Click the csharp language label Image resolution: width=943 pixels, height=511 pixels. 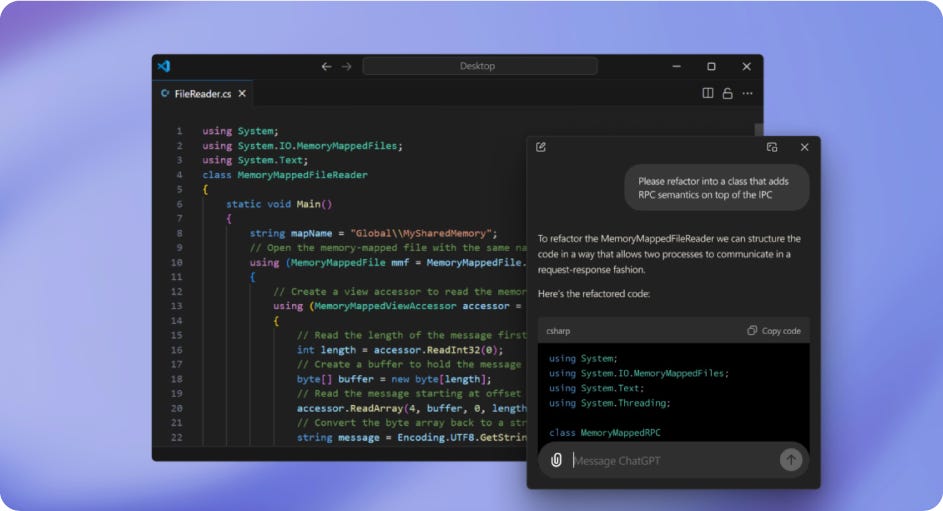tap(558, 331)
